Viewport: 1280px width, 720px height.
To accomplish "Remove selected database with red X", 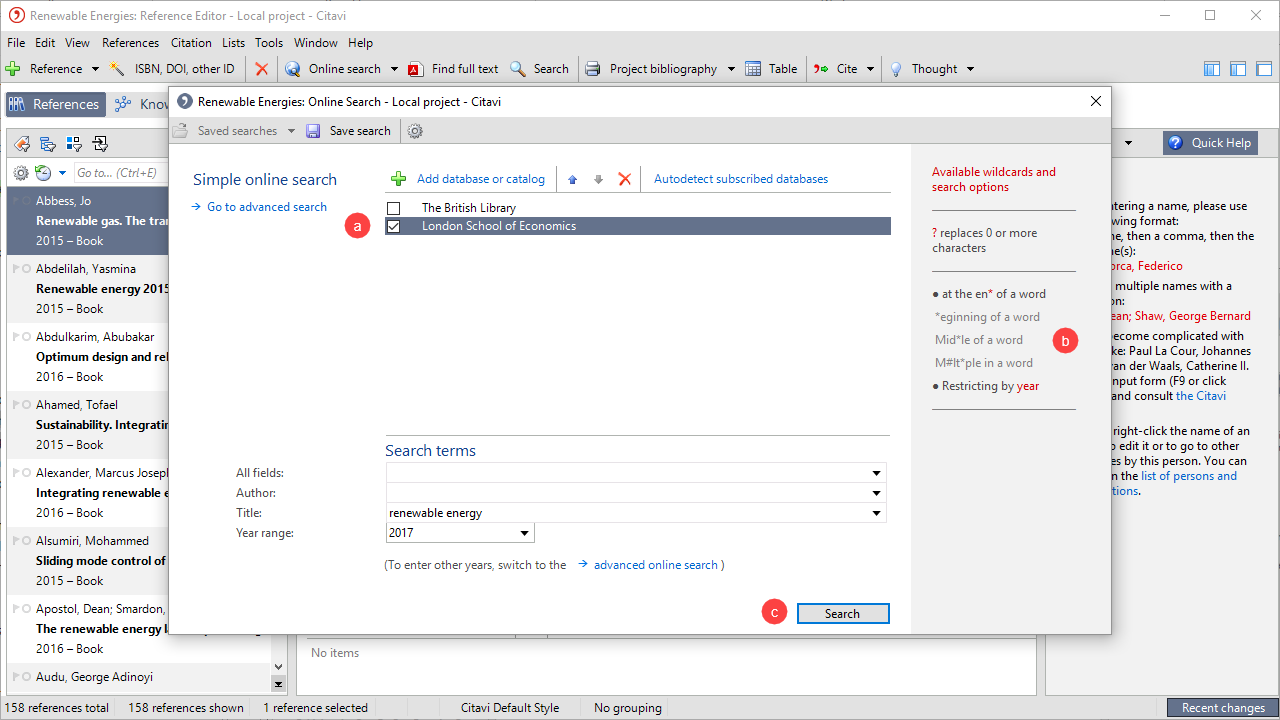I will point(625,179).
